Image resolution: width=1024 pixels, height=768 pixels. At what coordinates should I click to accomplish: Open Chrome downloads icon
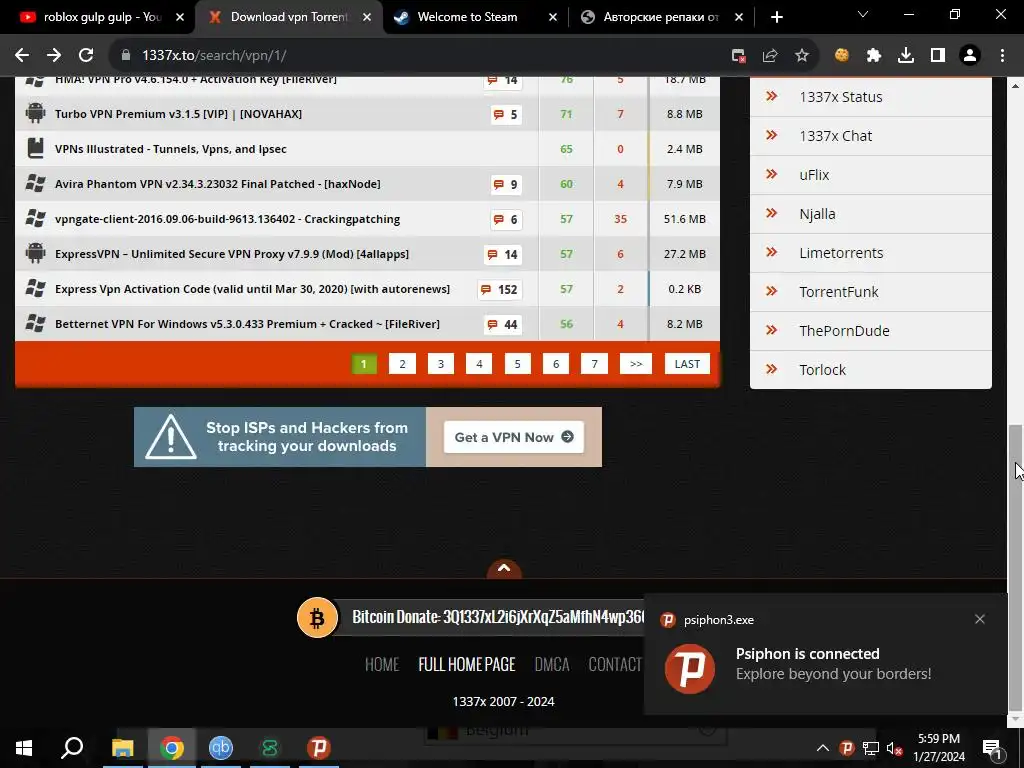(906, 56)
